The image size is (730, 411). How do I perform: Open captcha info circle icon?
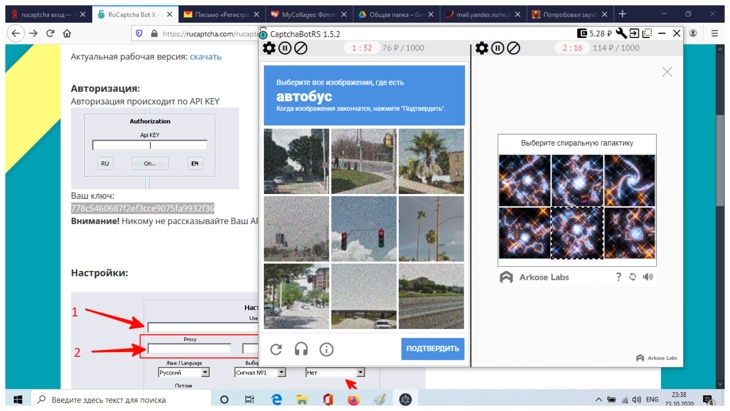(x=326, y=349)
